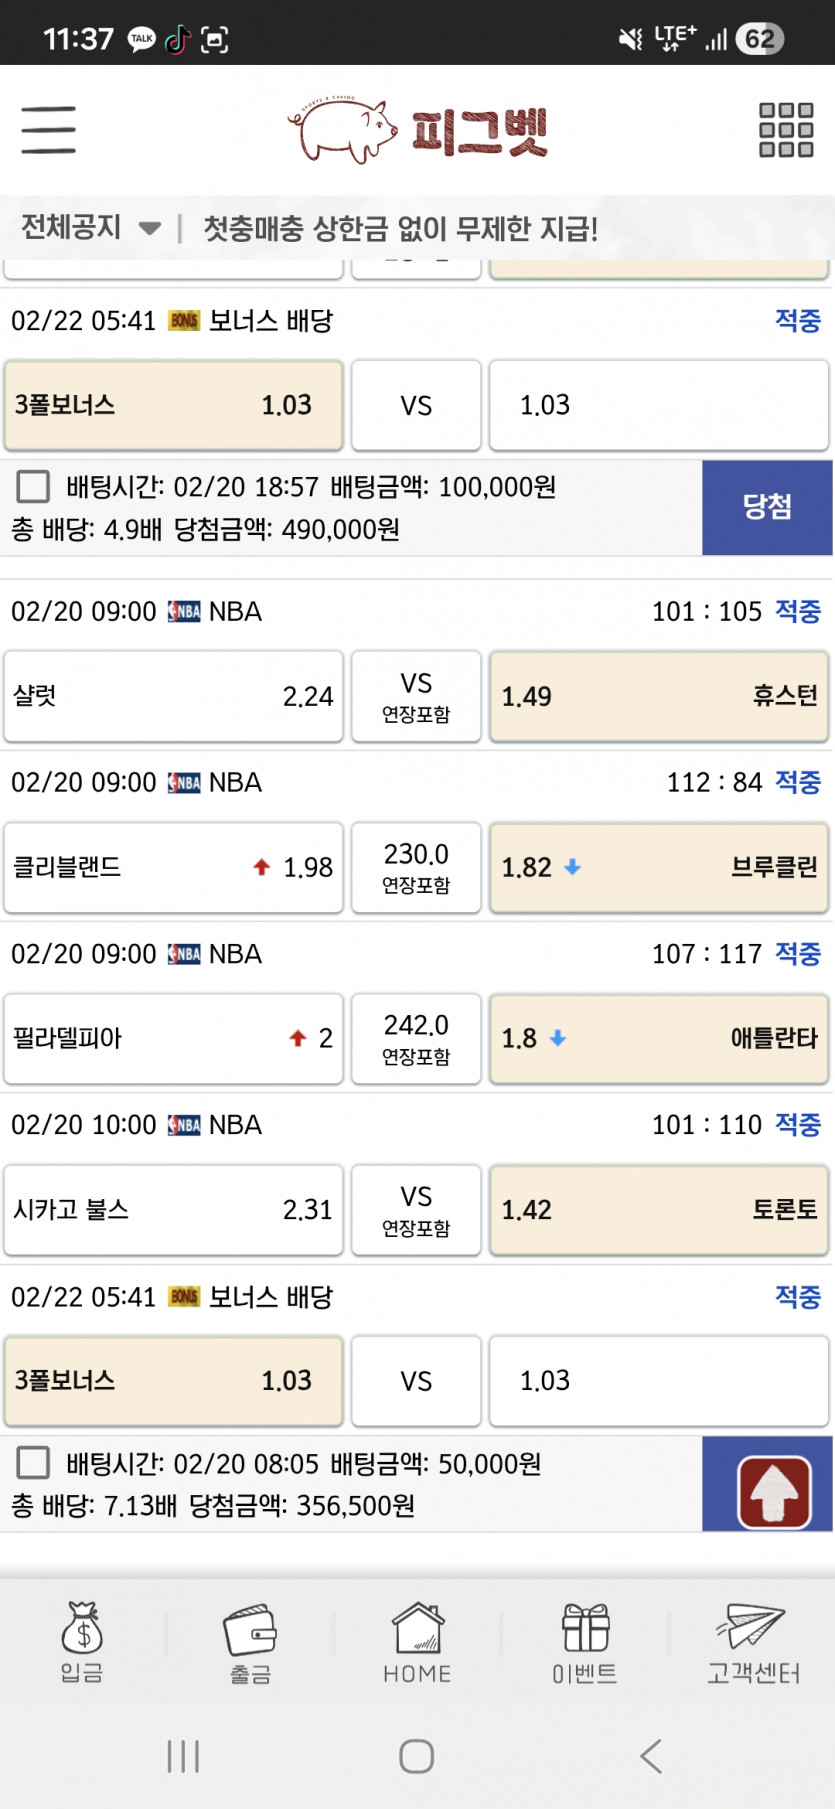Check the 100,000원 bet slip checkbox
Viewport: 835px width, 1809px height.
tap(33, 487)
